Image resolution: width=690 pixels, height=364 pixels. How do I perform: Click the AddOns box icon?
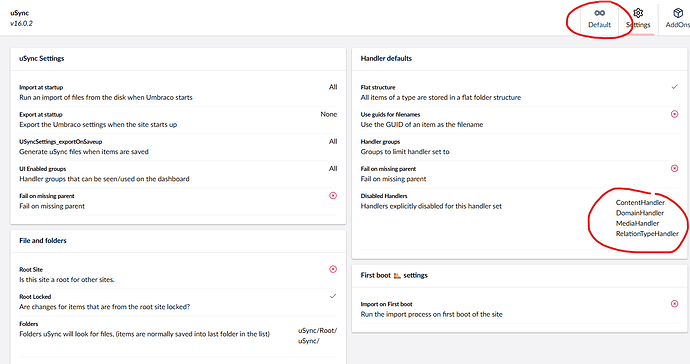678,13
